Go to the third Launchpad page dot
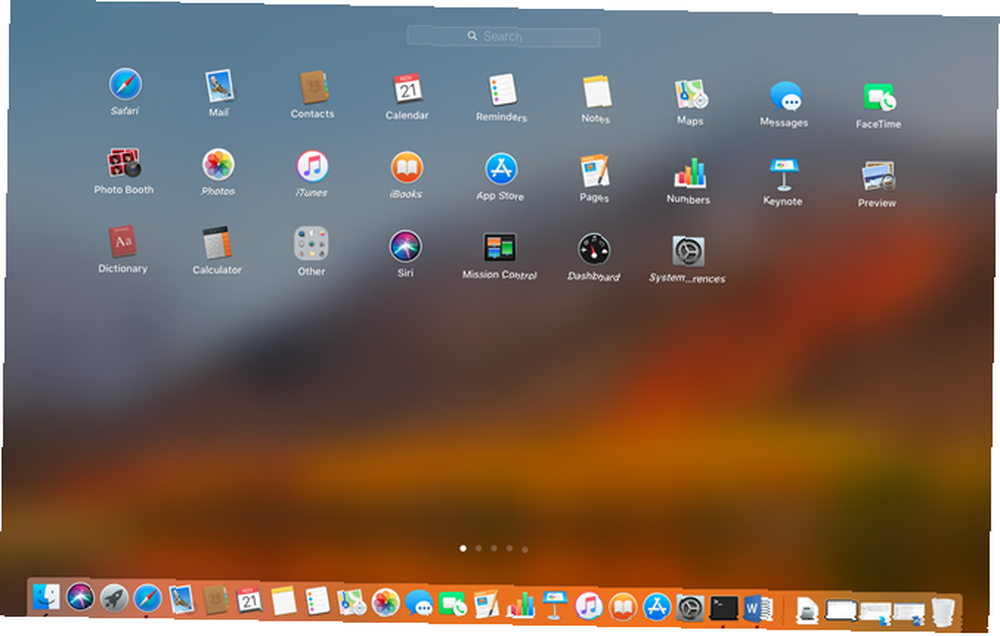This screenshot has height=636, width=1000. (x=494, y=549)
